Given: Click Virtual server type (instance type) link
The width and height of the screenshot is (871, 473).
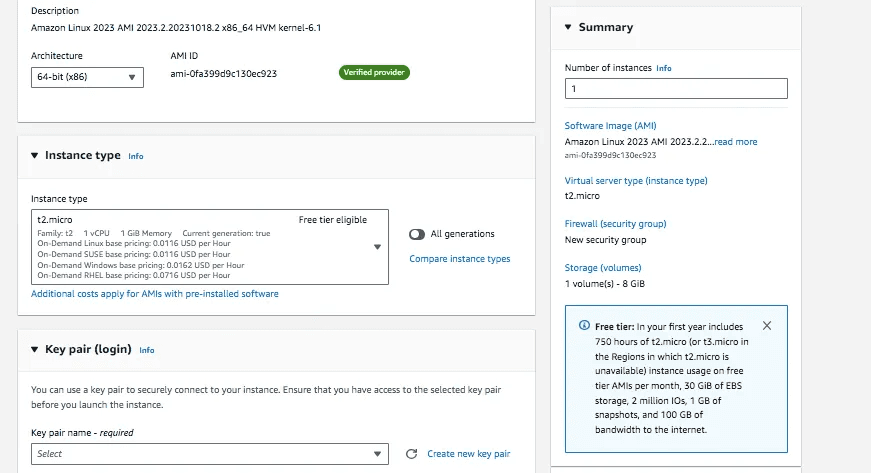Looking at the screenshot, I should pos(636,181).
